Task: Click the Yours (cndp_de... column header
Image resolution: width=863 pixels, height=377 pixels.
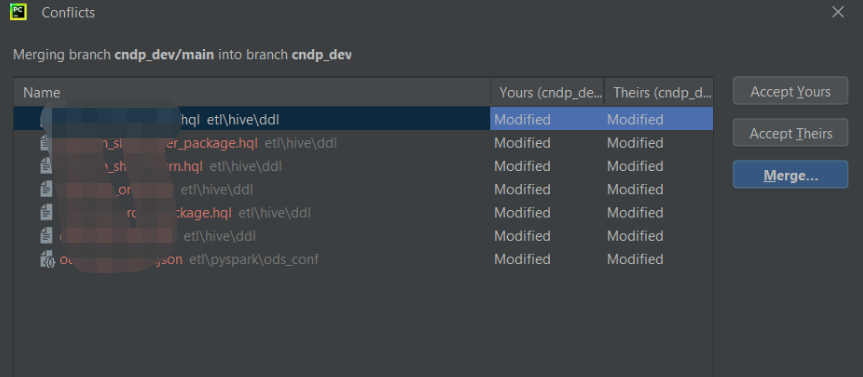Action: click(x=548, y=92)
